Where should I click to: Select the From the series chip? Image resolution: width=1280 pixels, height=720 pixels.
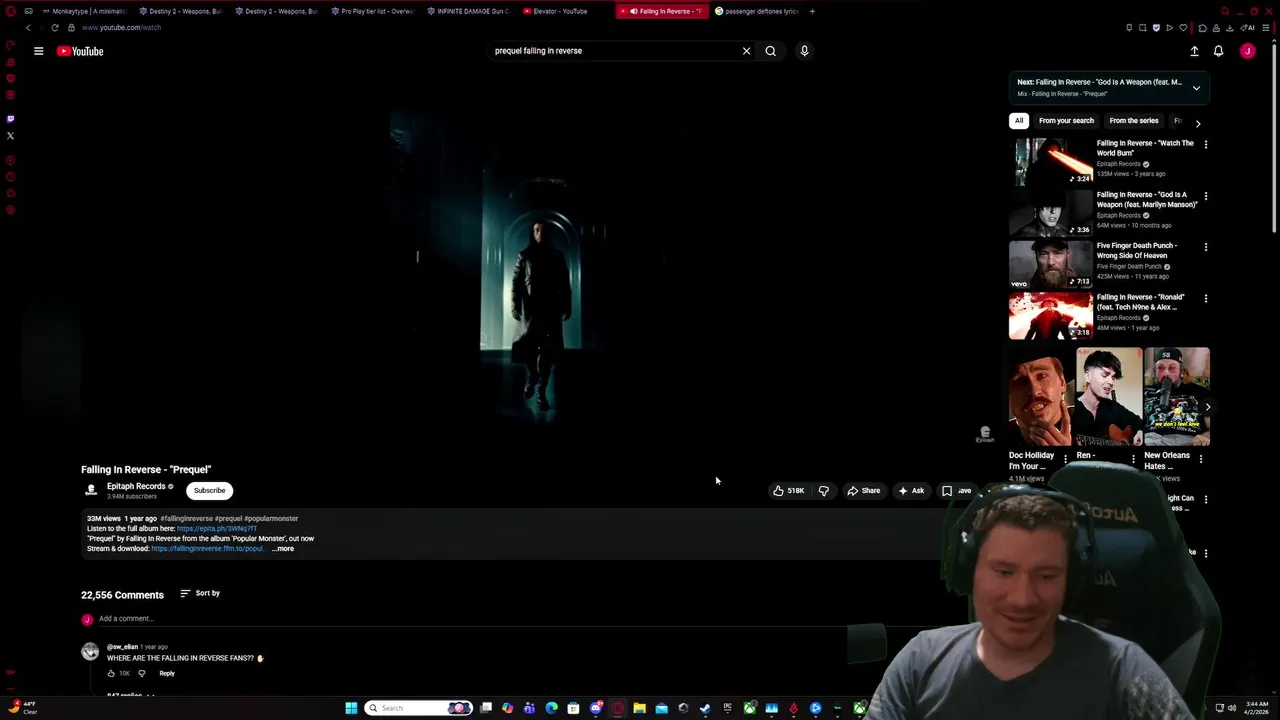[1134, 121]
